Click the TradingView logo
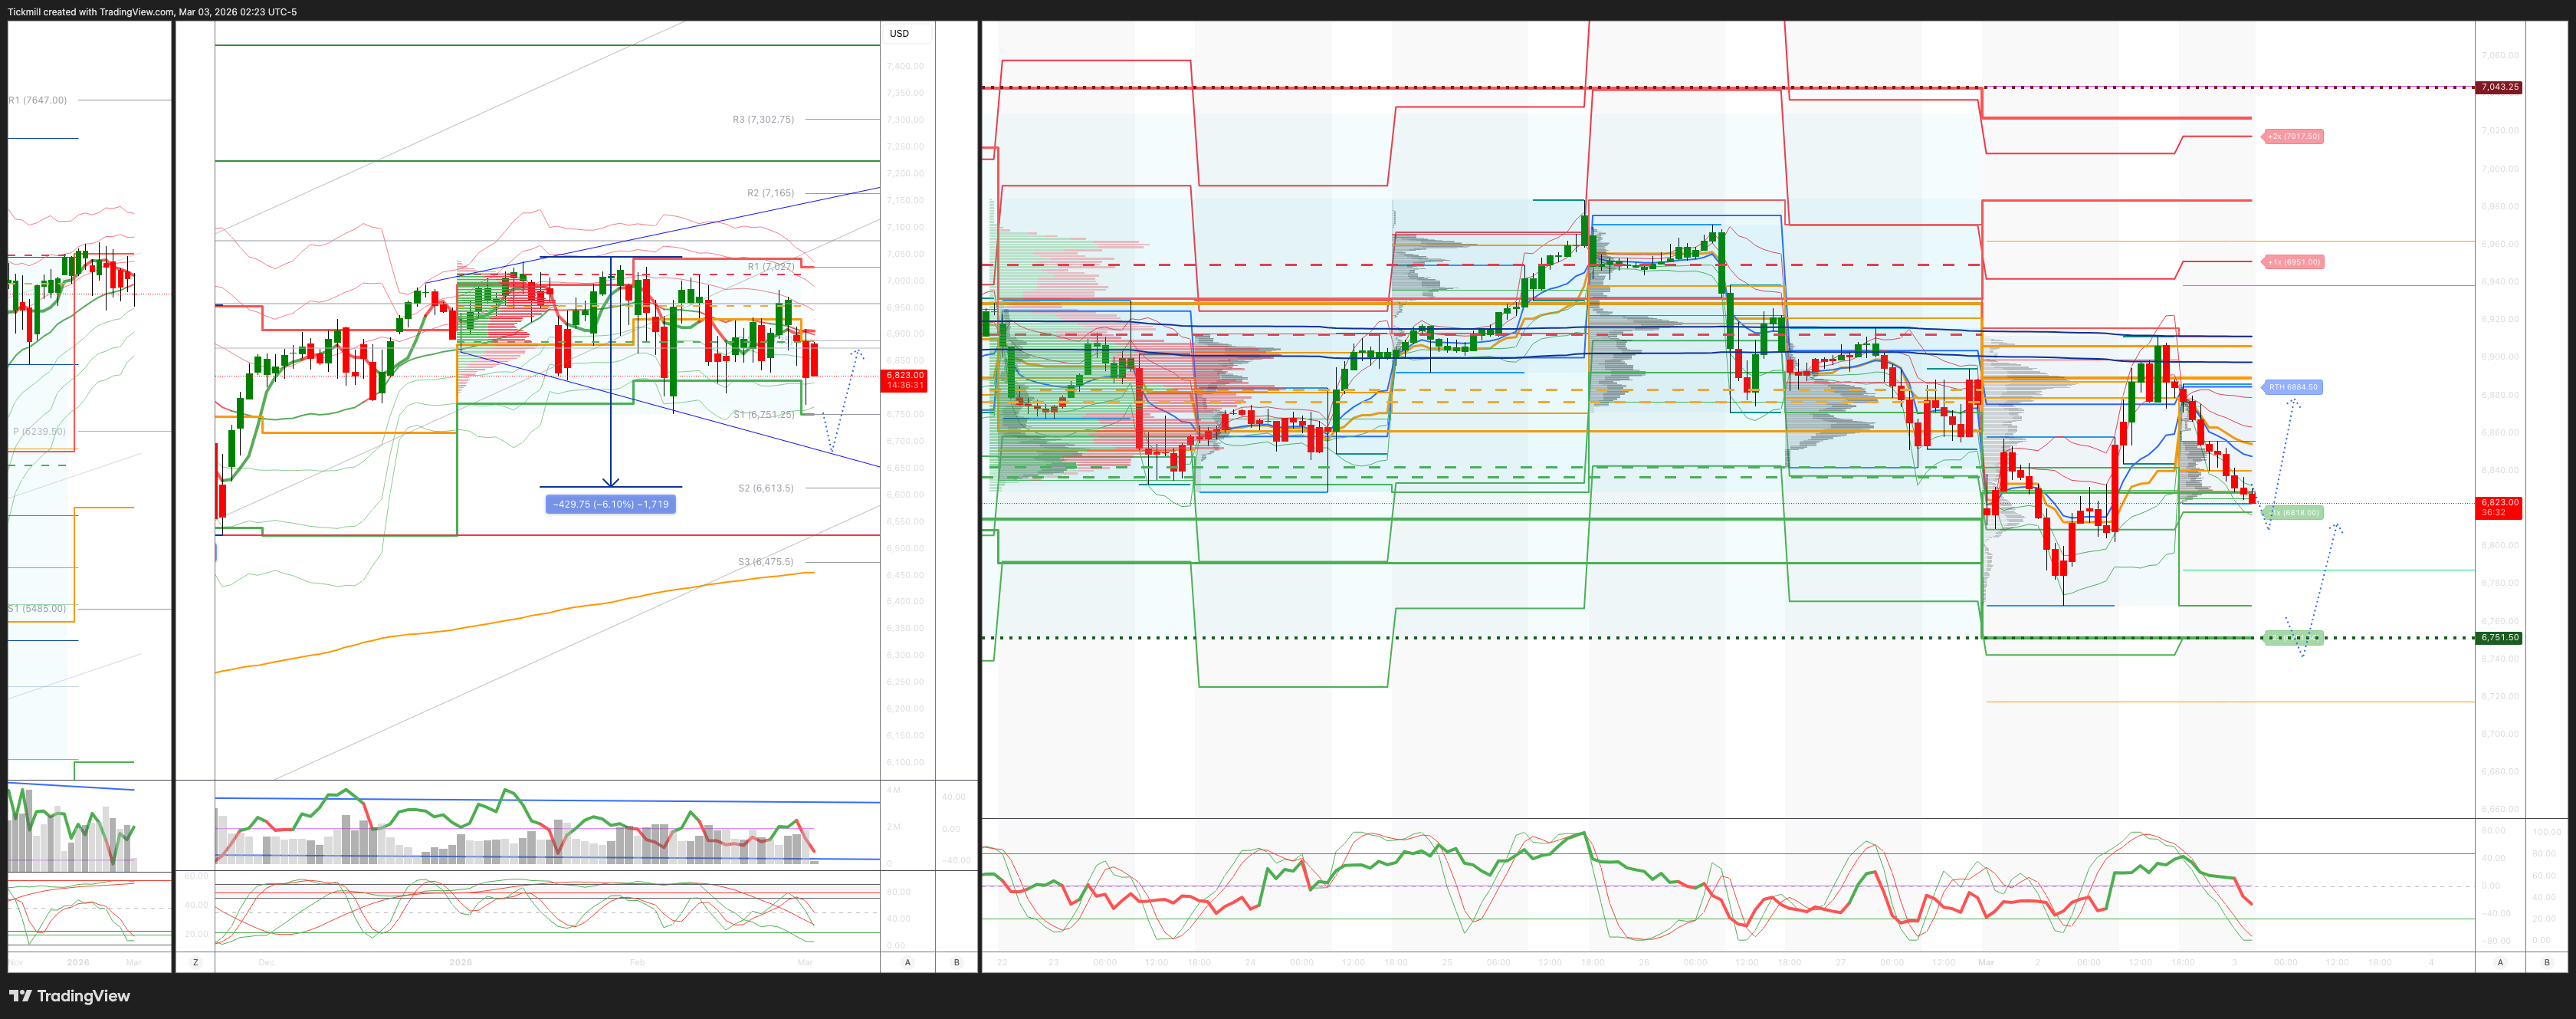This screenshot has height=1019, width=2576. [70, 995]
